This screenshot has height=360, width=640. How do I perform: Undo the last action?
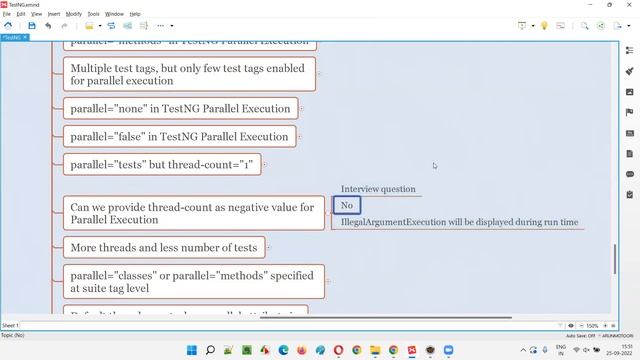coord(48,26)
